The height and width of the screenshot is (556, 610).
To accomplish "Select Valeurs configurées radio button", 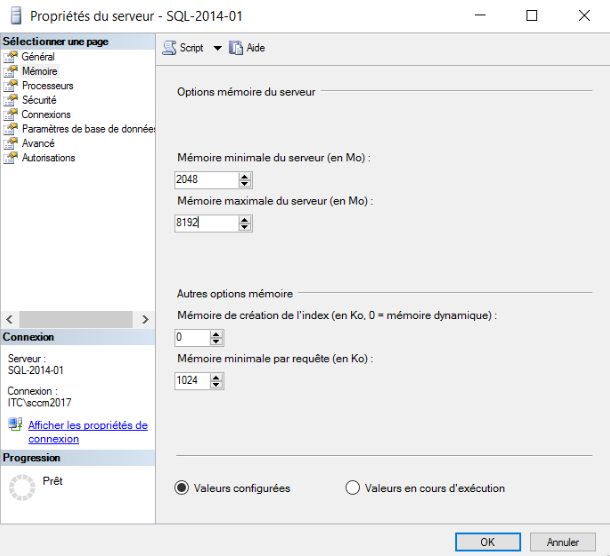I will click(x=182, y=488).
